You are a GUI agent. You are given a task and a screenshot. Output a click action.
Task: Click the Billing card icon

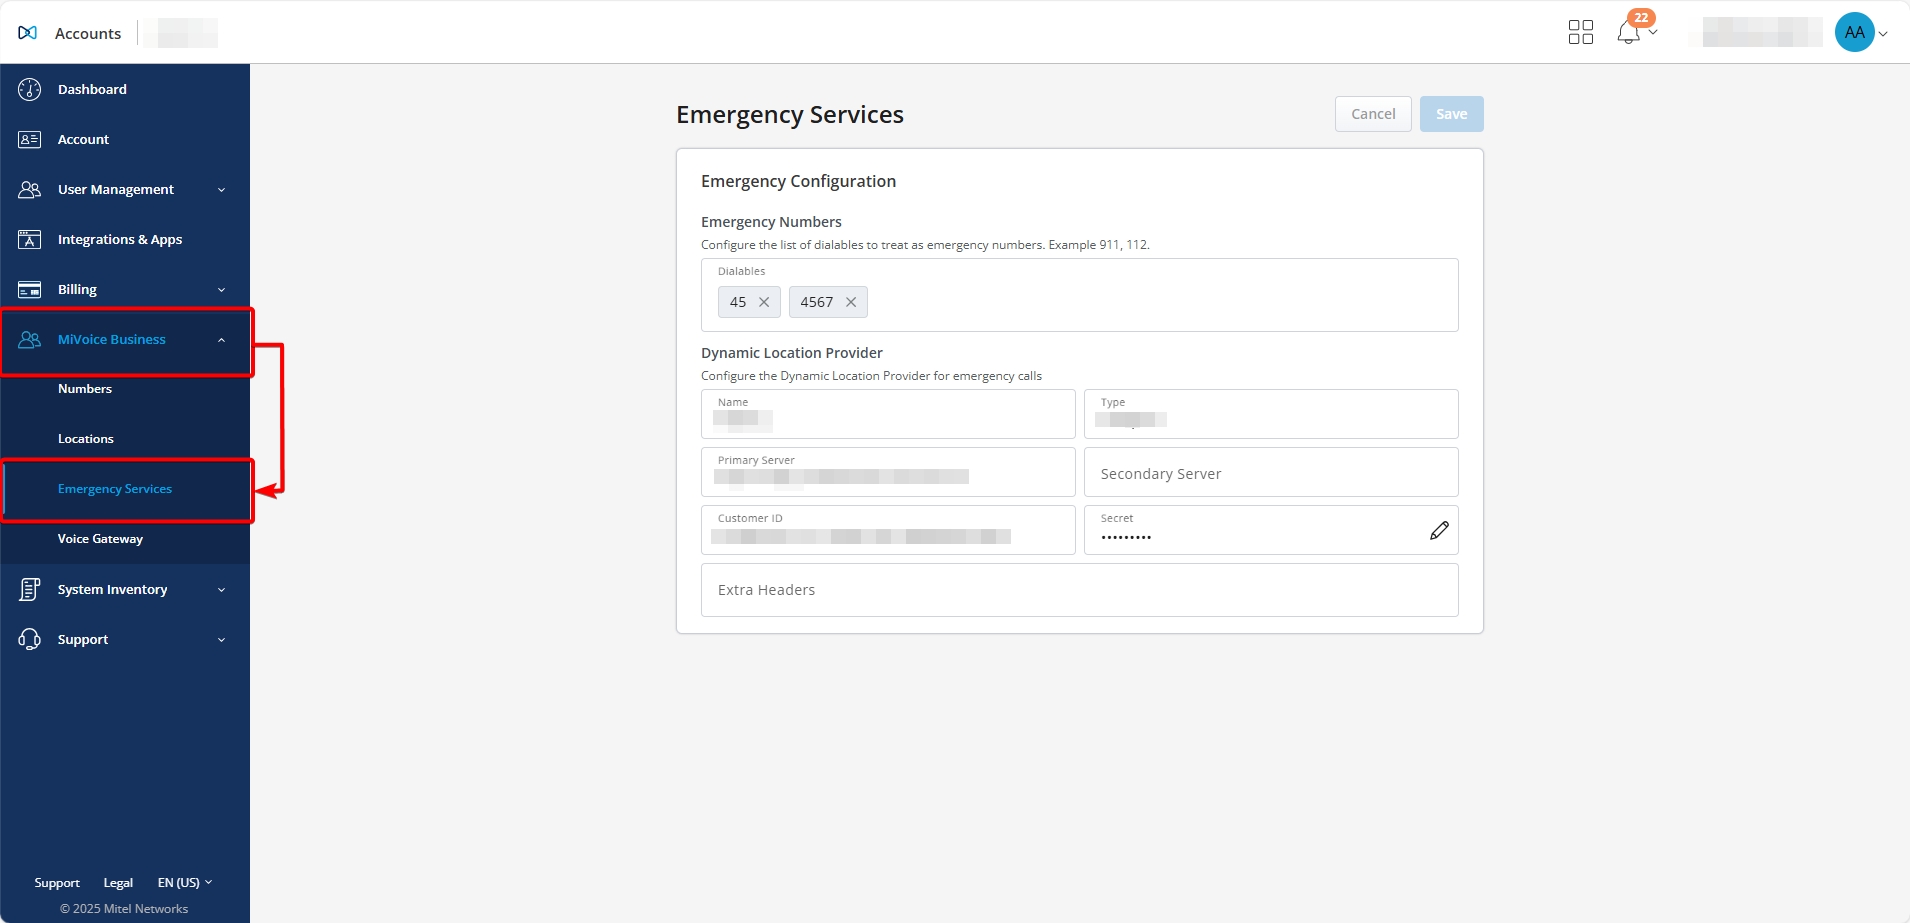(30, 289)
